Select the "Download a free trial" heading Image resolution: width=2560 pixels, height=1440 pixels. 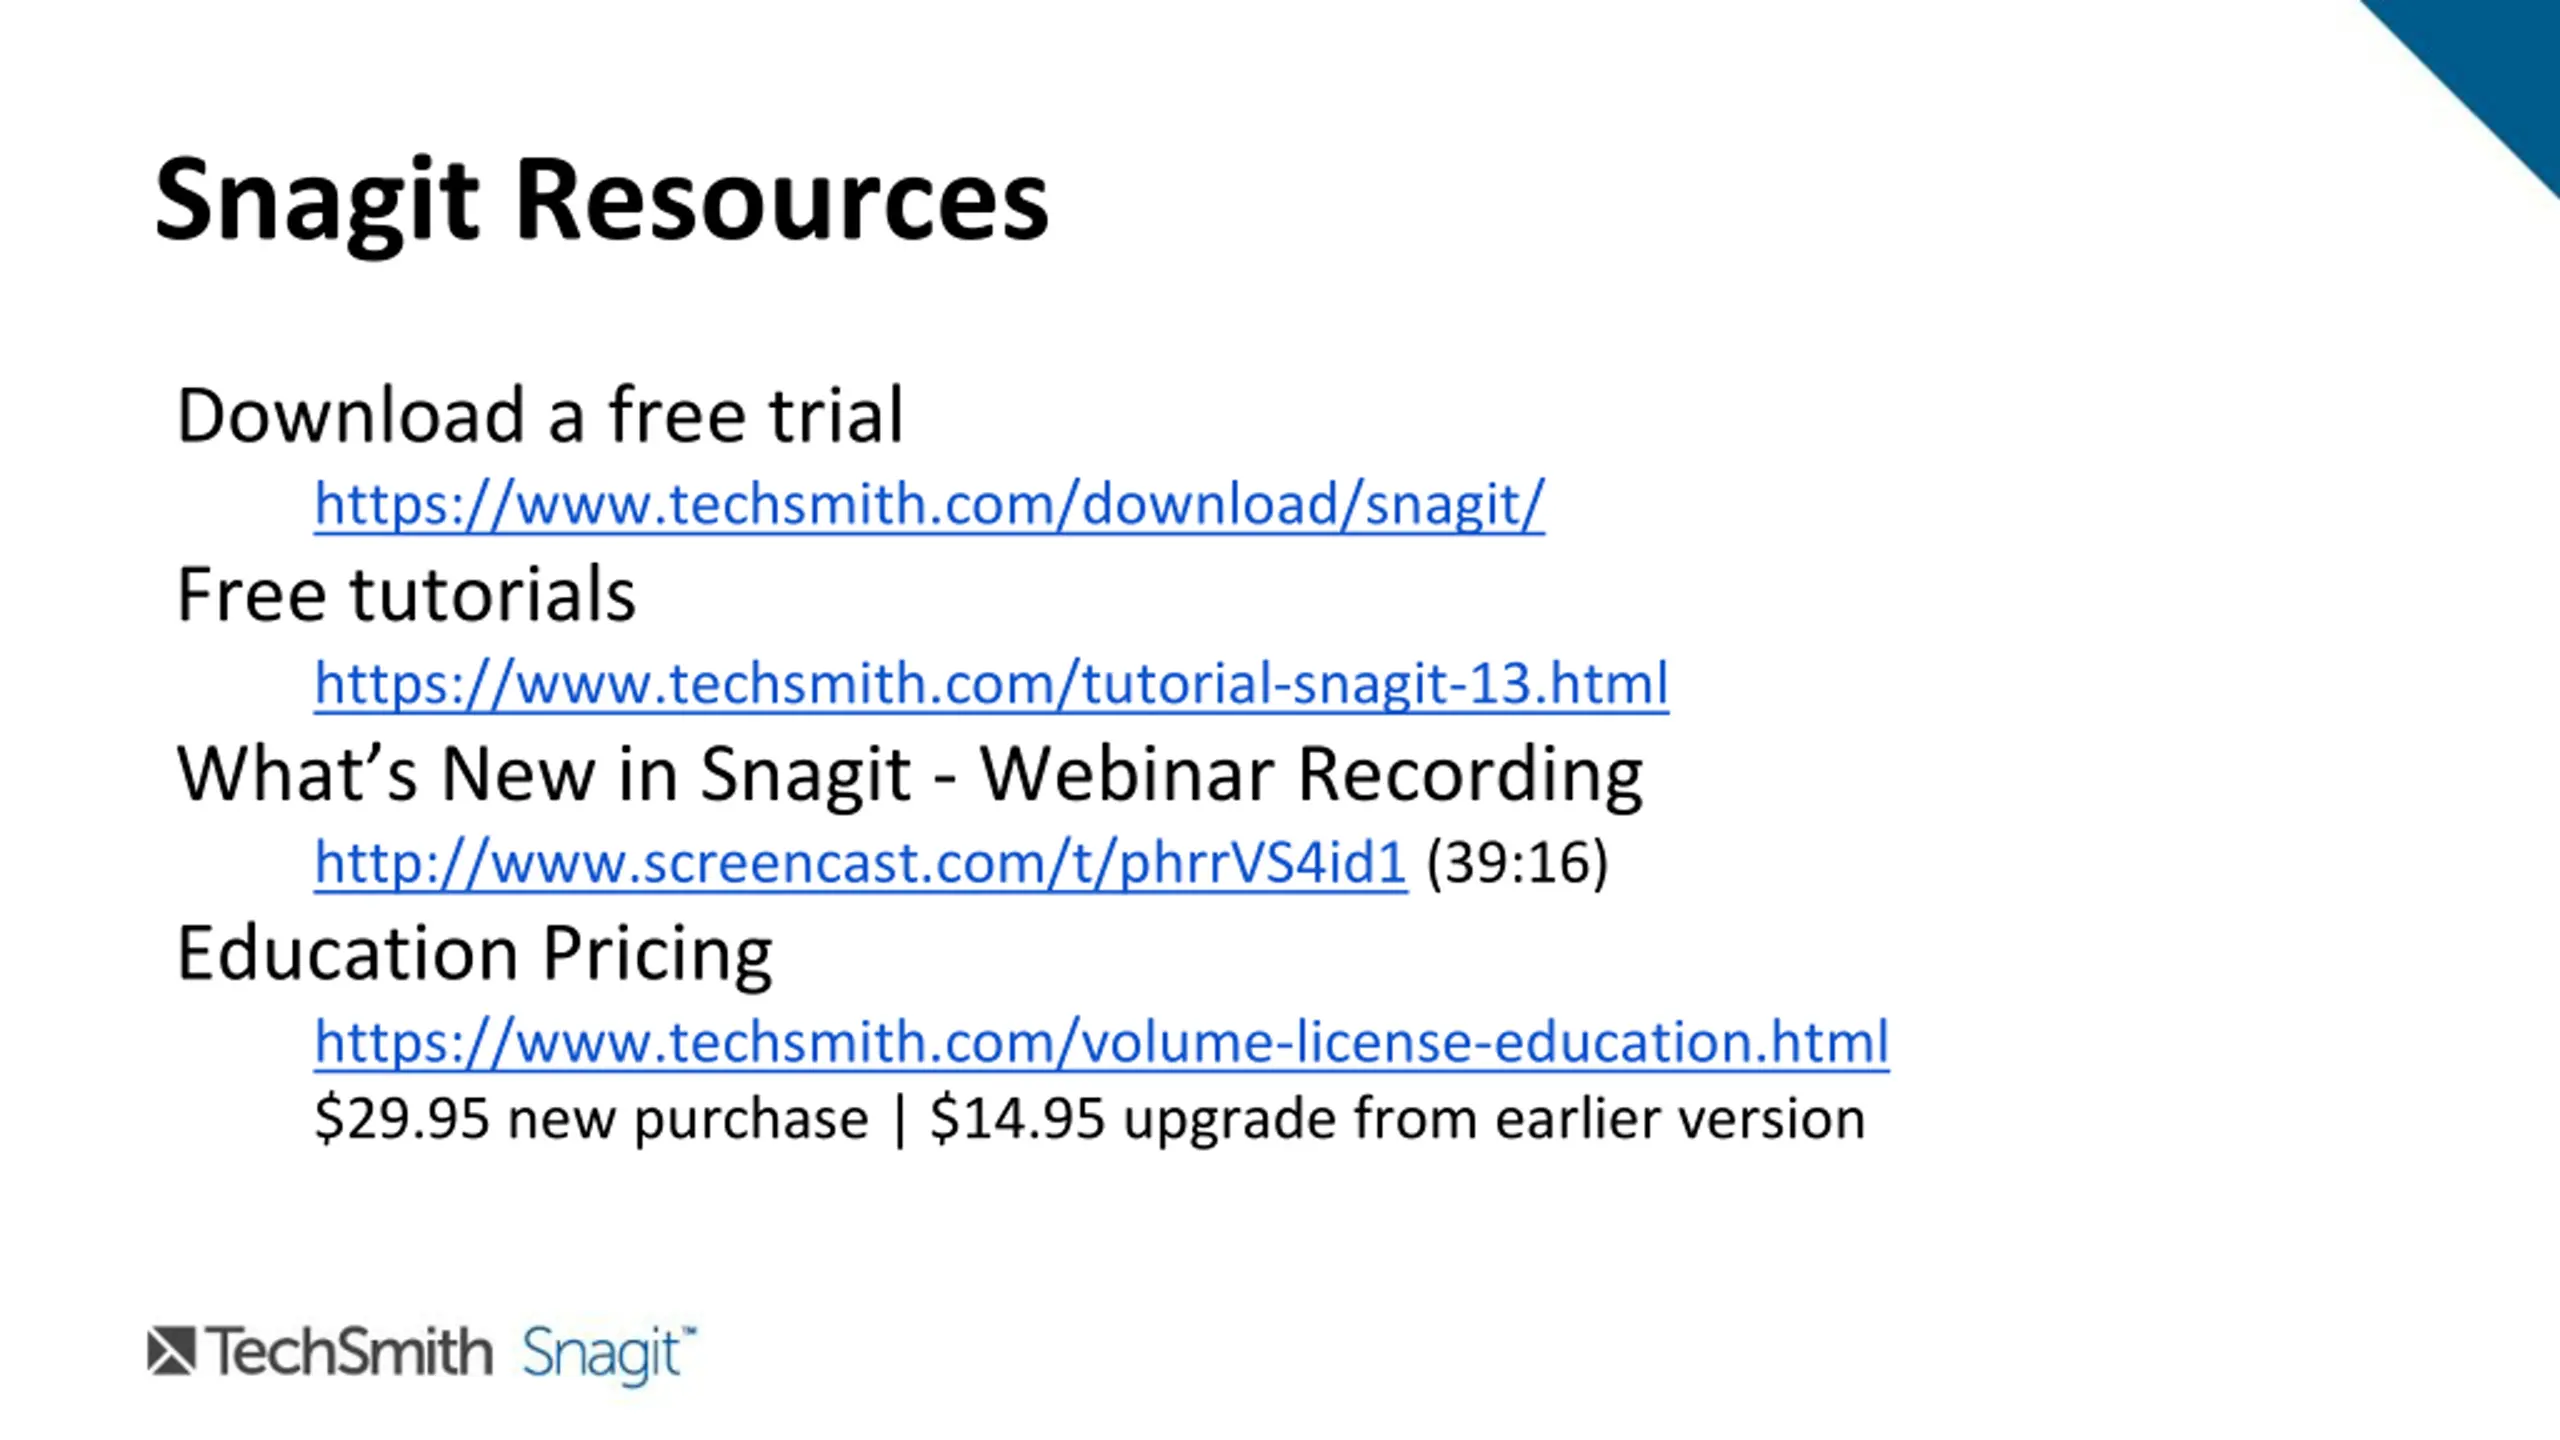(x=540, y=415)
